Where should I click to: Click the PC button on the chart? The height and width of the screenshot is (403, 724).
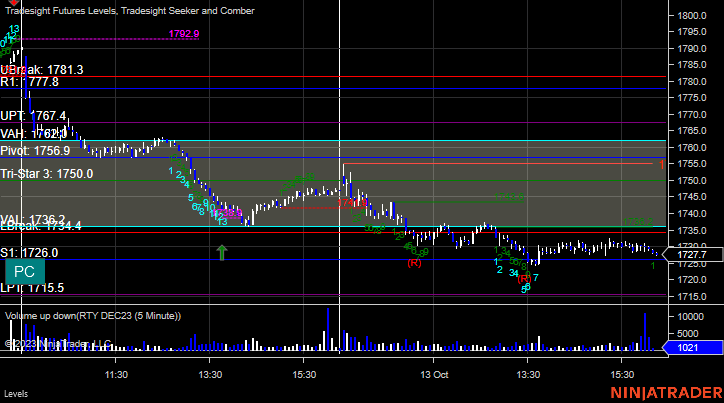pos(25,271)
